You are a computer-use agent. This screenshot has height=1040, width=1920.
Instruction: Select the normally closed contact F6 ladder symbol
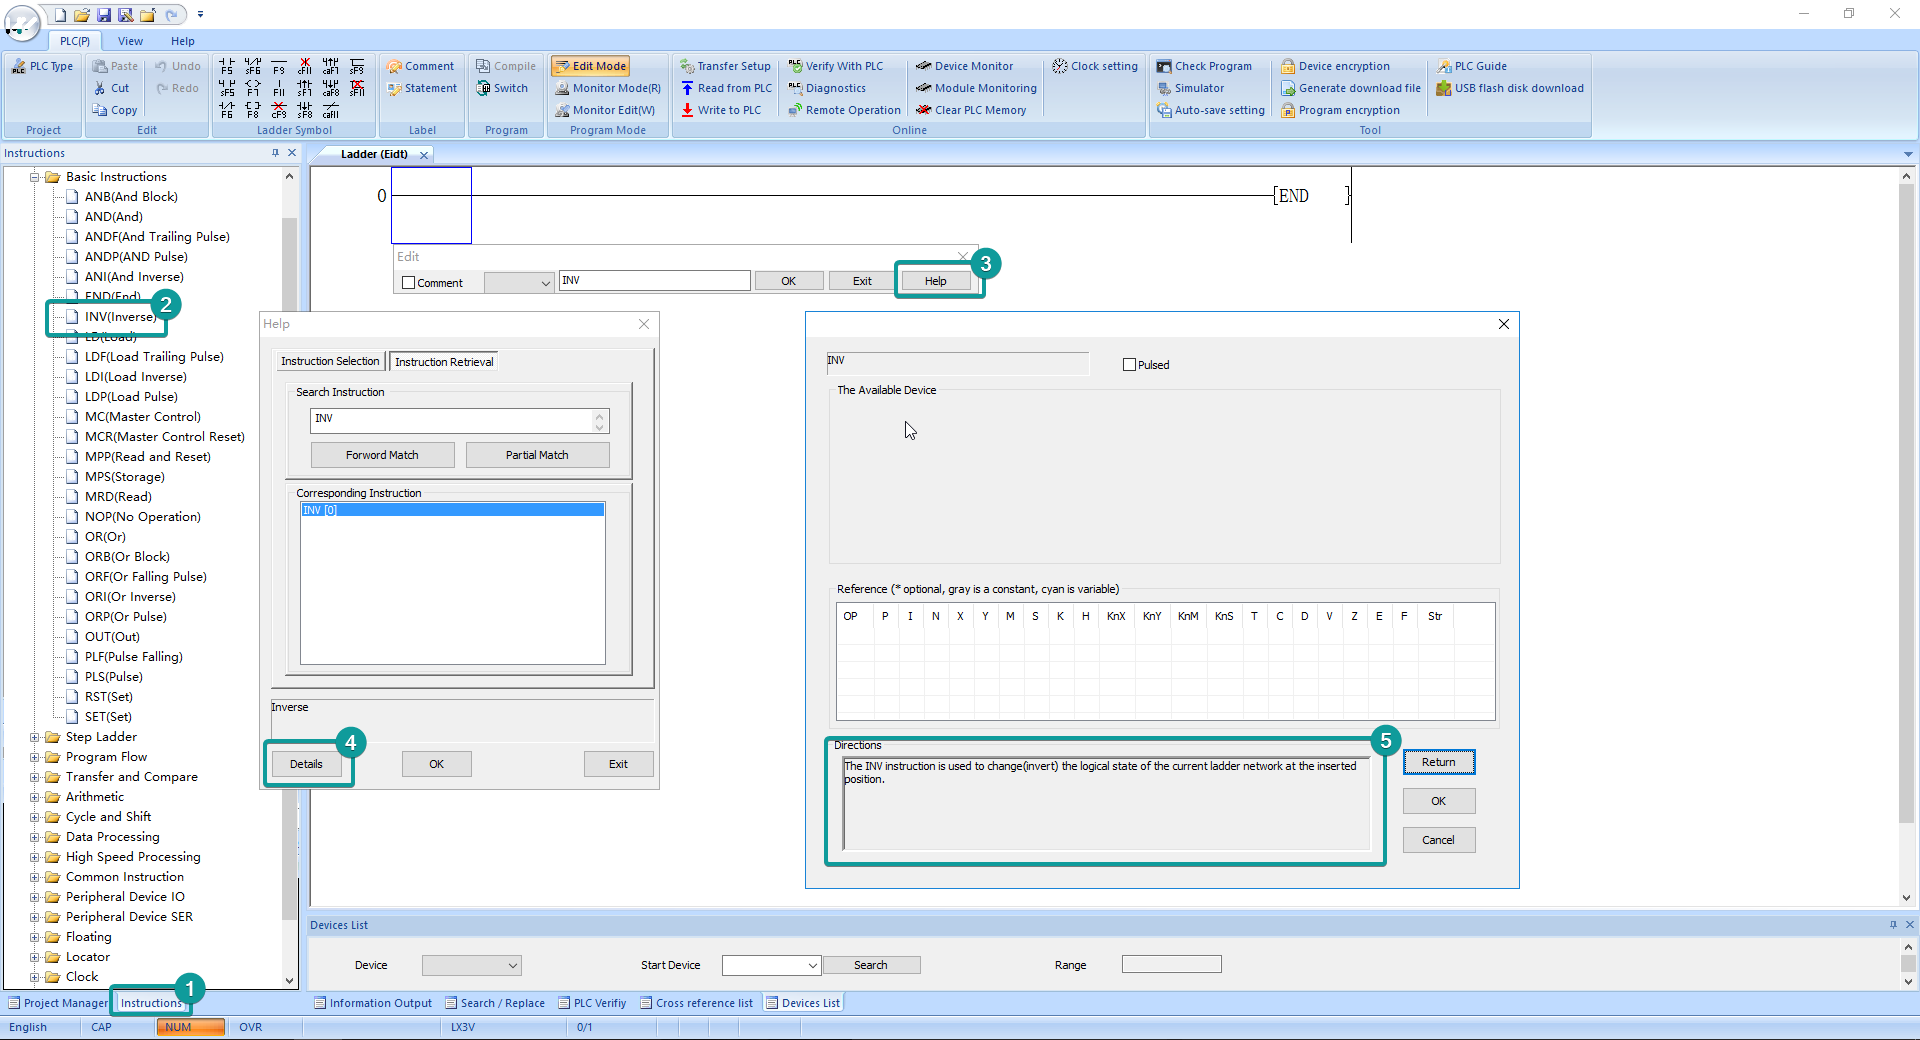[227, 110]
